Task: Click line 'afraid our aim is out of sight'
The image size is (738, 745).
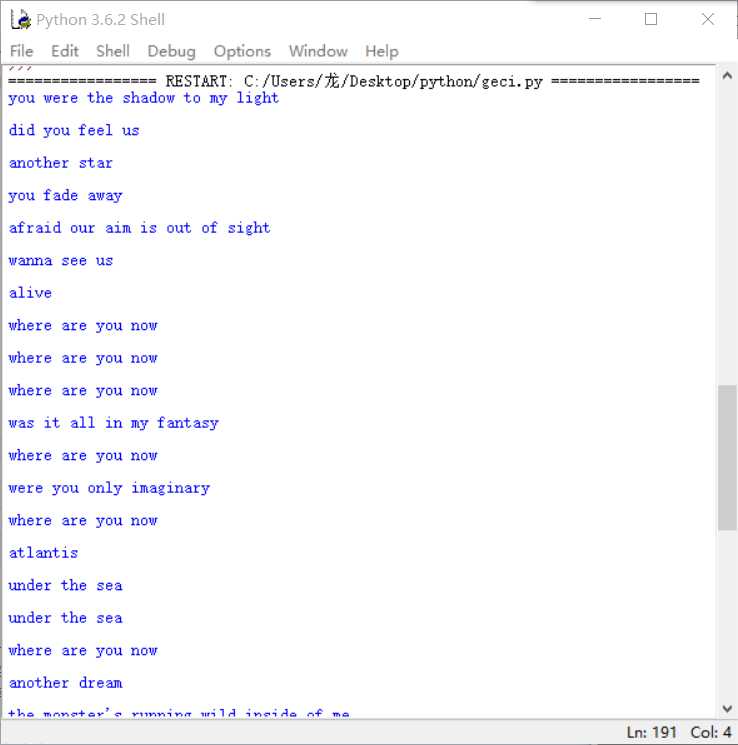Action: point(140,228)
